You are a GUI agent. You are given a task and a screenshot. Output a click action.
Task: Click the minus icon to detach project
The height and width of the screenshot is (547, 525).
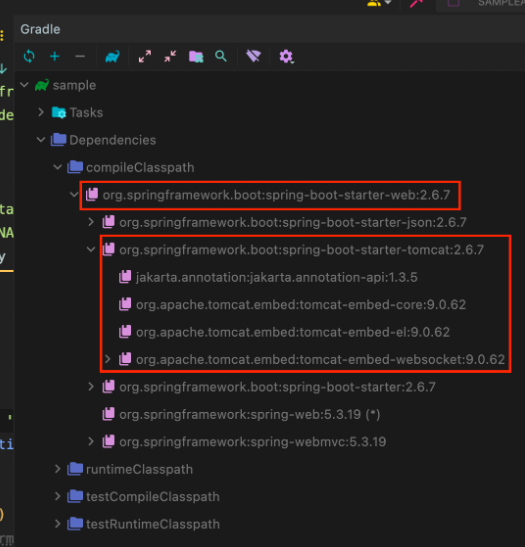[80, 56]
